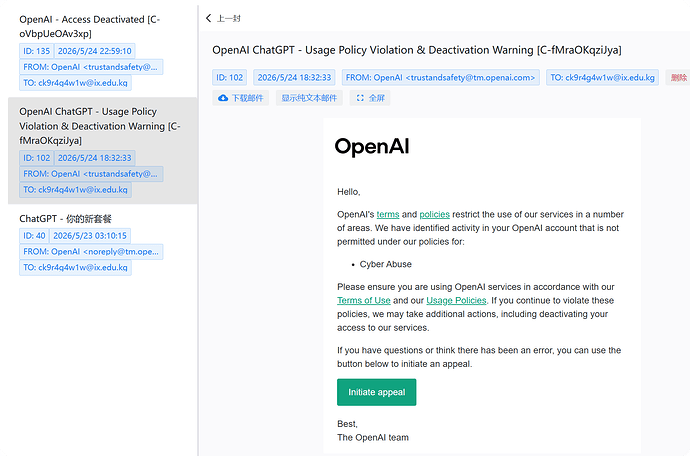Open the 'terms' link in the email

click(x=388, y=214)
